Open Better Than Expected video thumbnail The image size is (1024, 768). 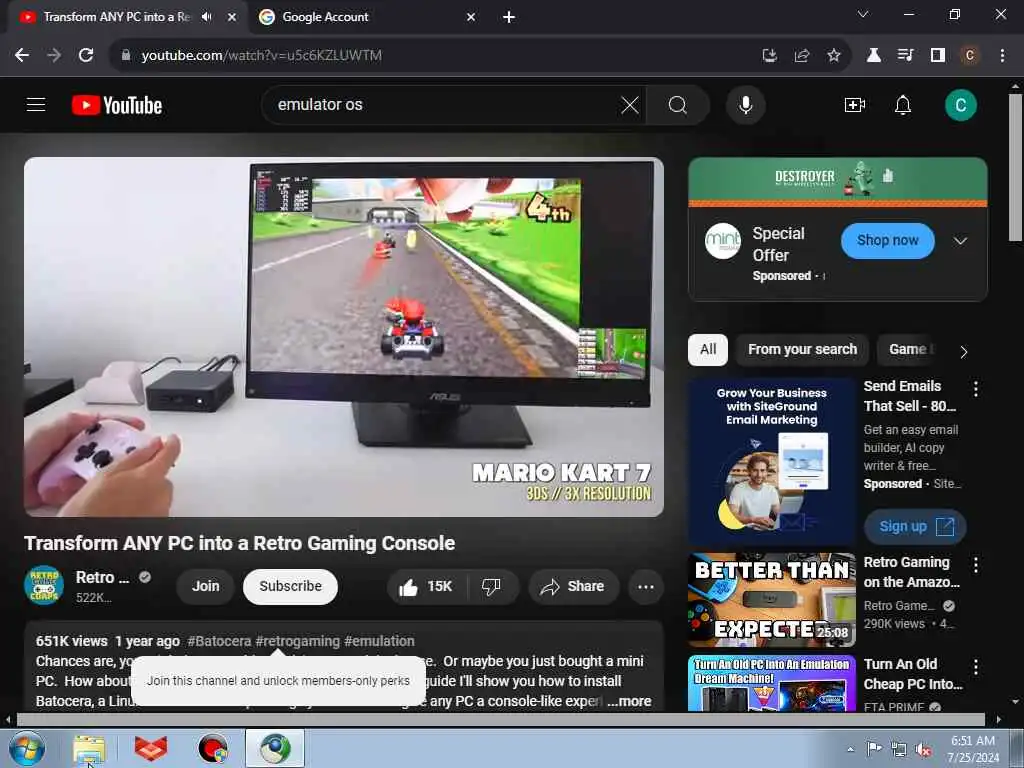click(771, 600)
